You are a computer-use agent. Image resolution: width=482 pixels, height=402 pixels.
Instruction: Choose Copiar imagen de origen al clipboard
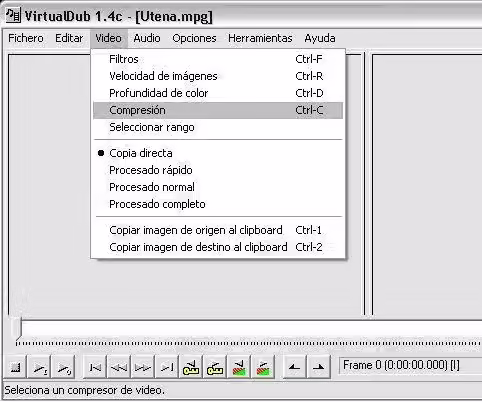[218, 230]
